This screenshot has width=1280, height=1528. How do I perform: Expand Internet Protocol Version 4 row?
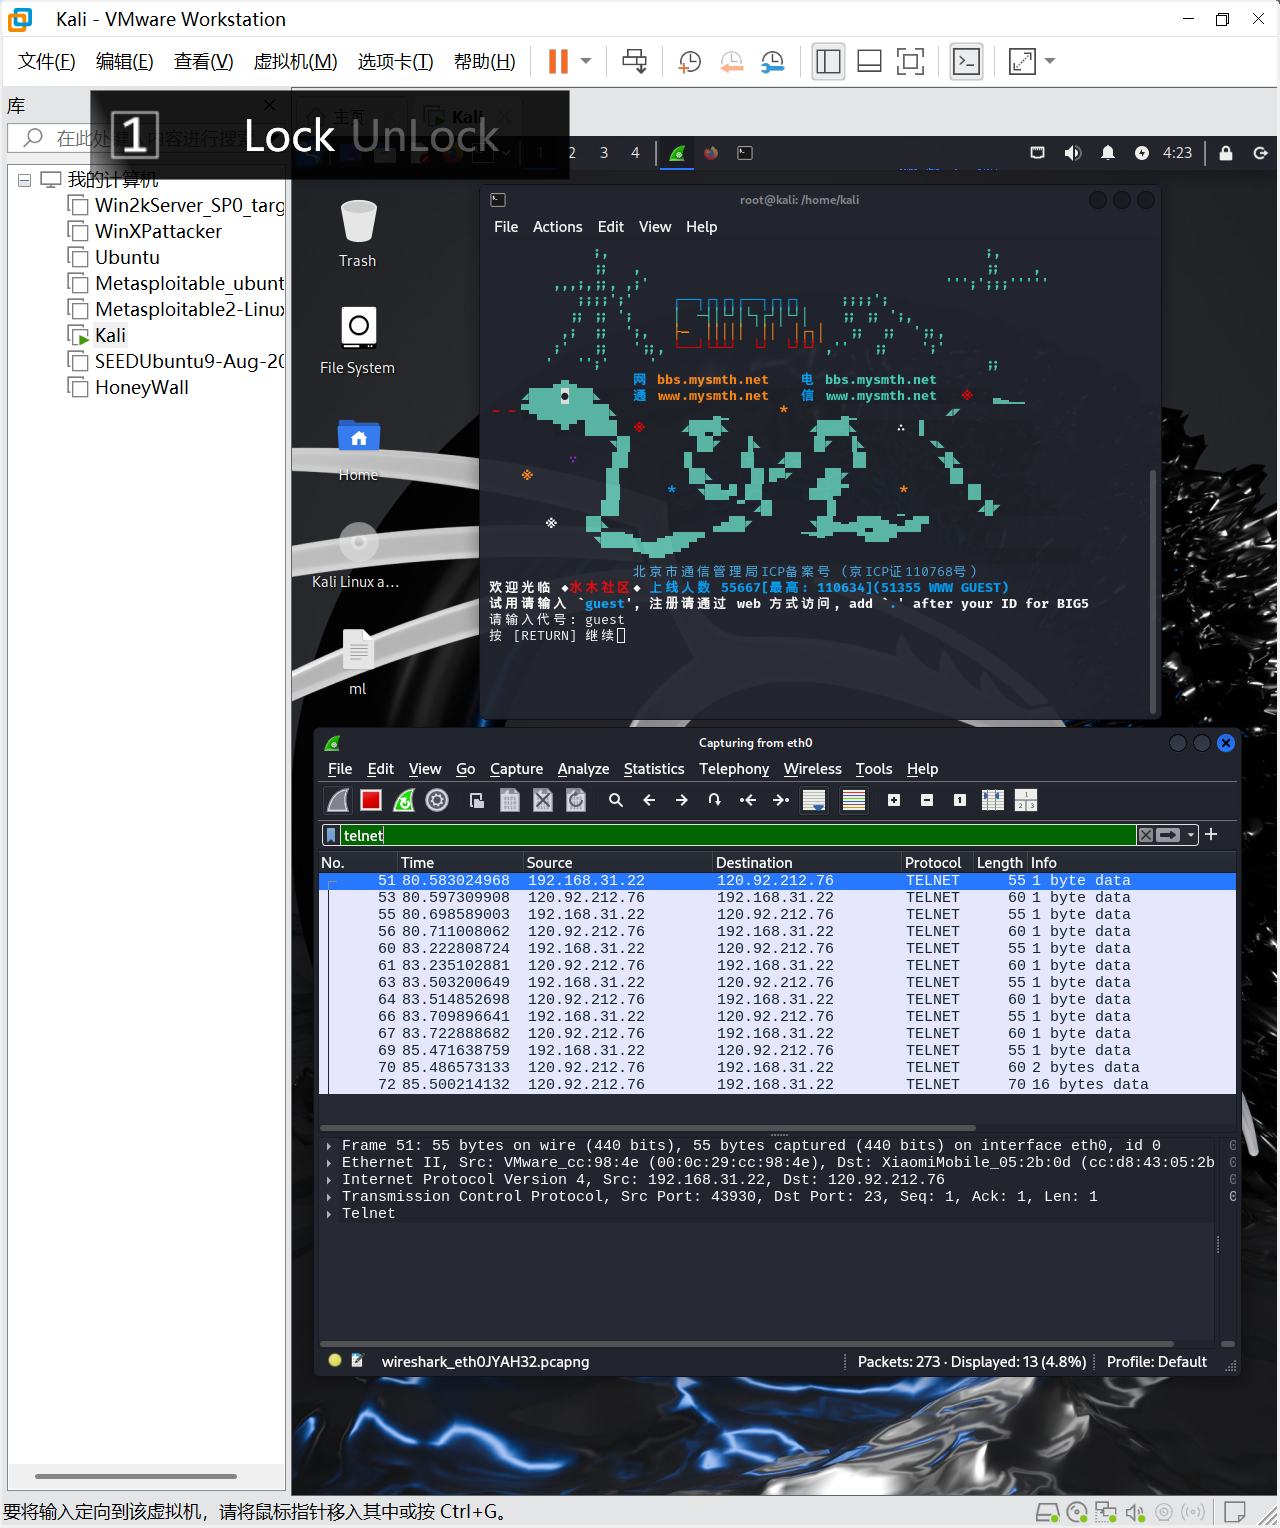329,1180
